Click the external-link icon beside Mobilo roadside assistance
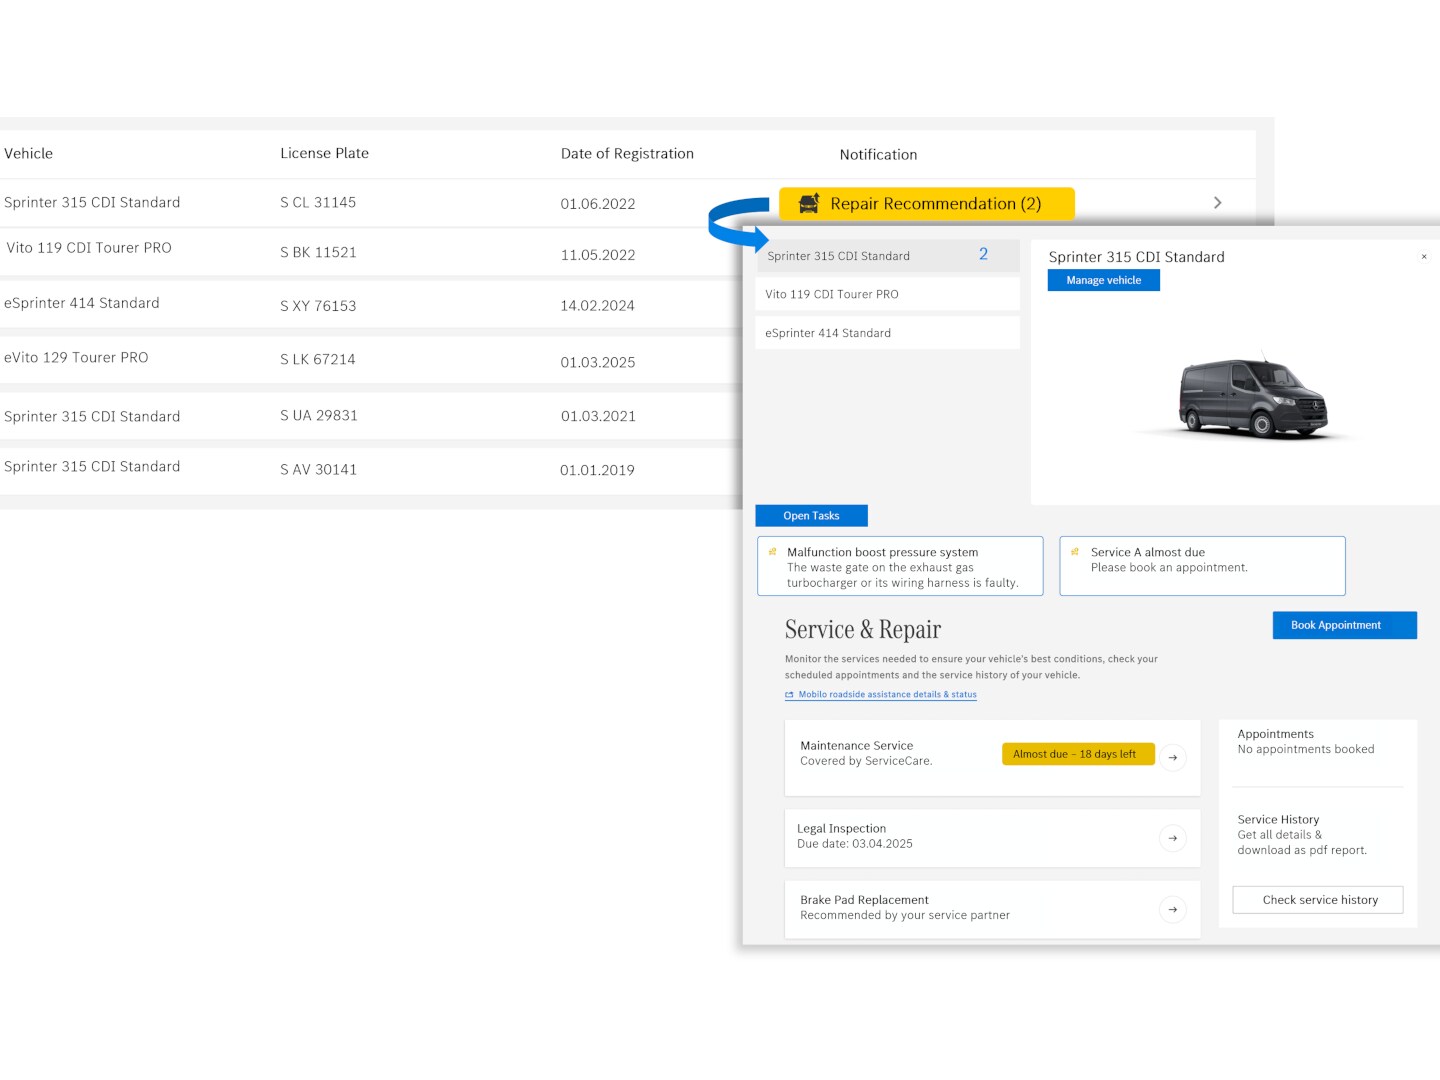1440x1080 pixels. point(790,694)
